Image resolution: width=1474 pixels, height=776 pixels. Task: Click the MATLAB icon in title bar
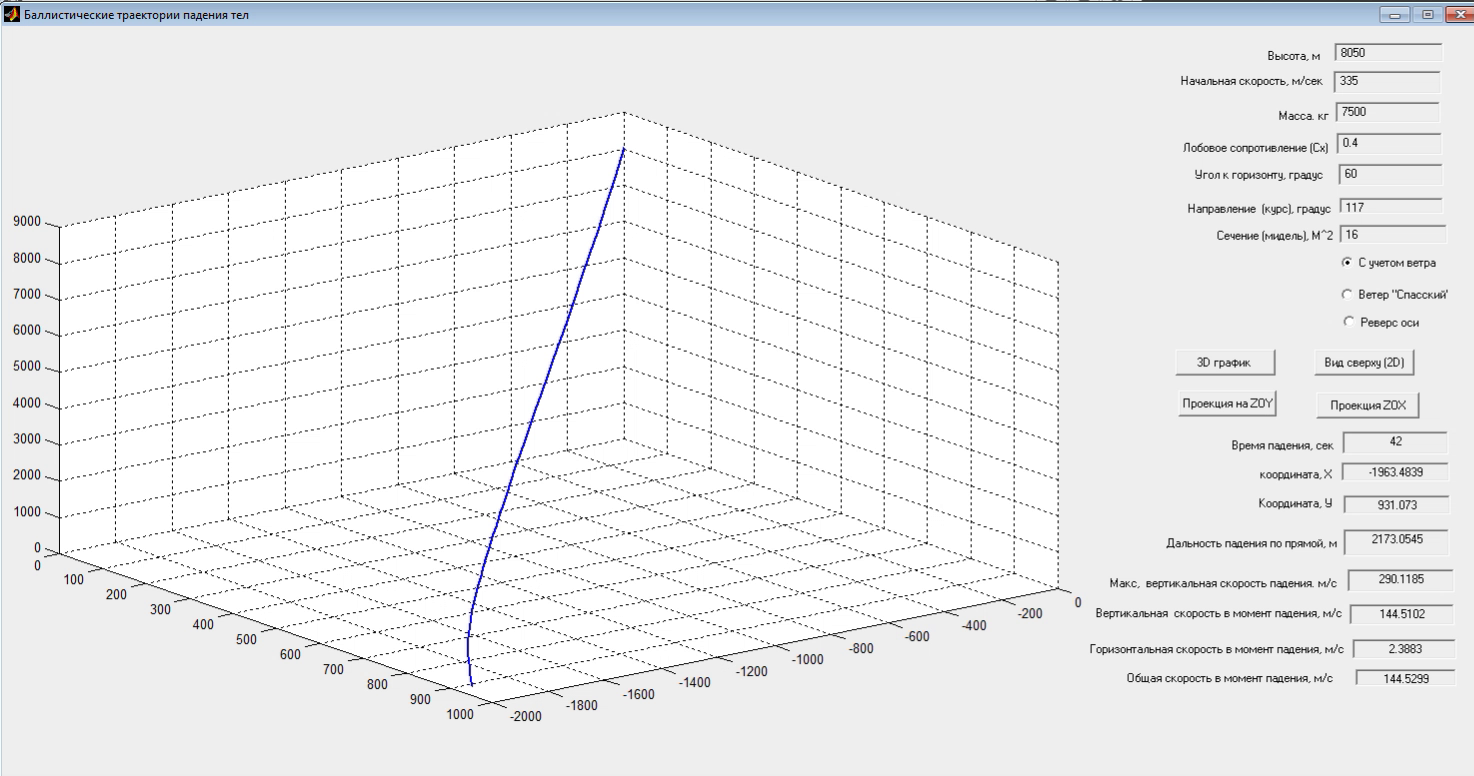coord(12,15)
